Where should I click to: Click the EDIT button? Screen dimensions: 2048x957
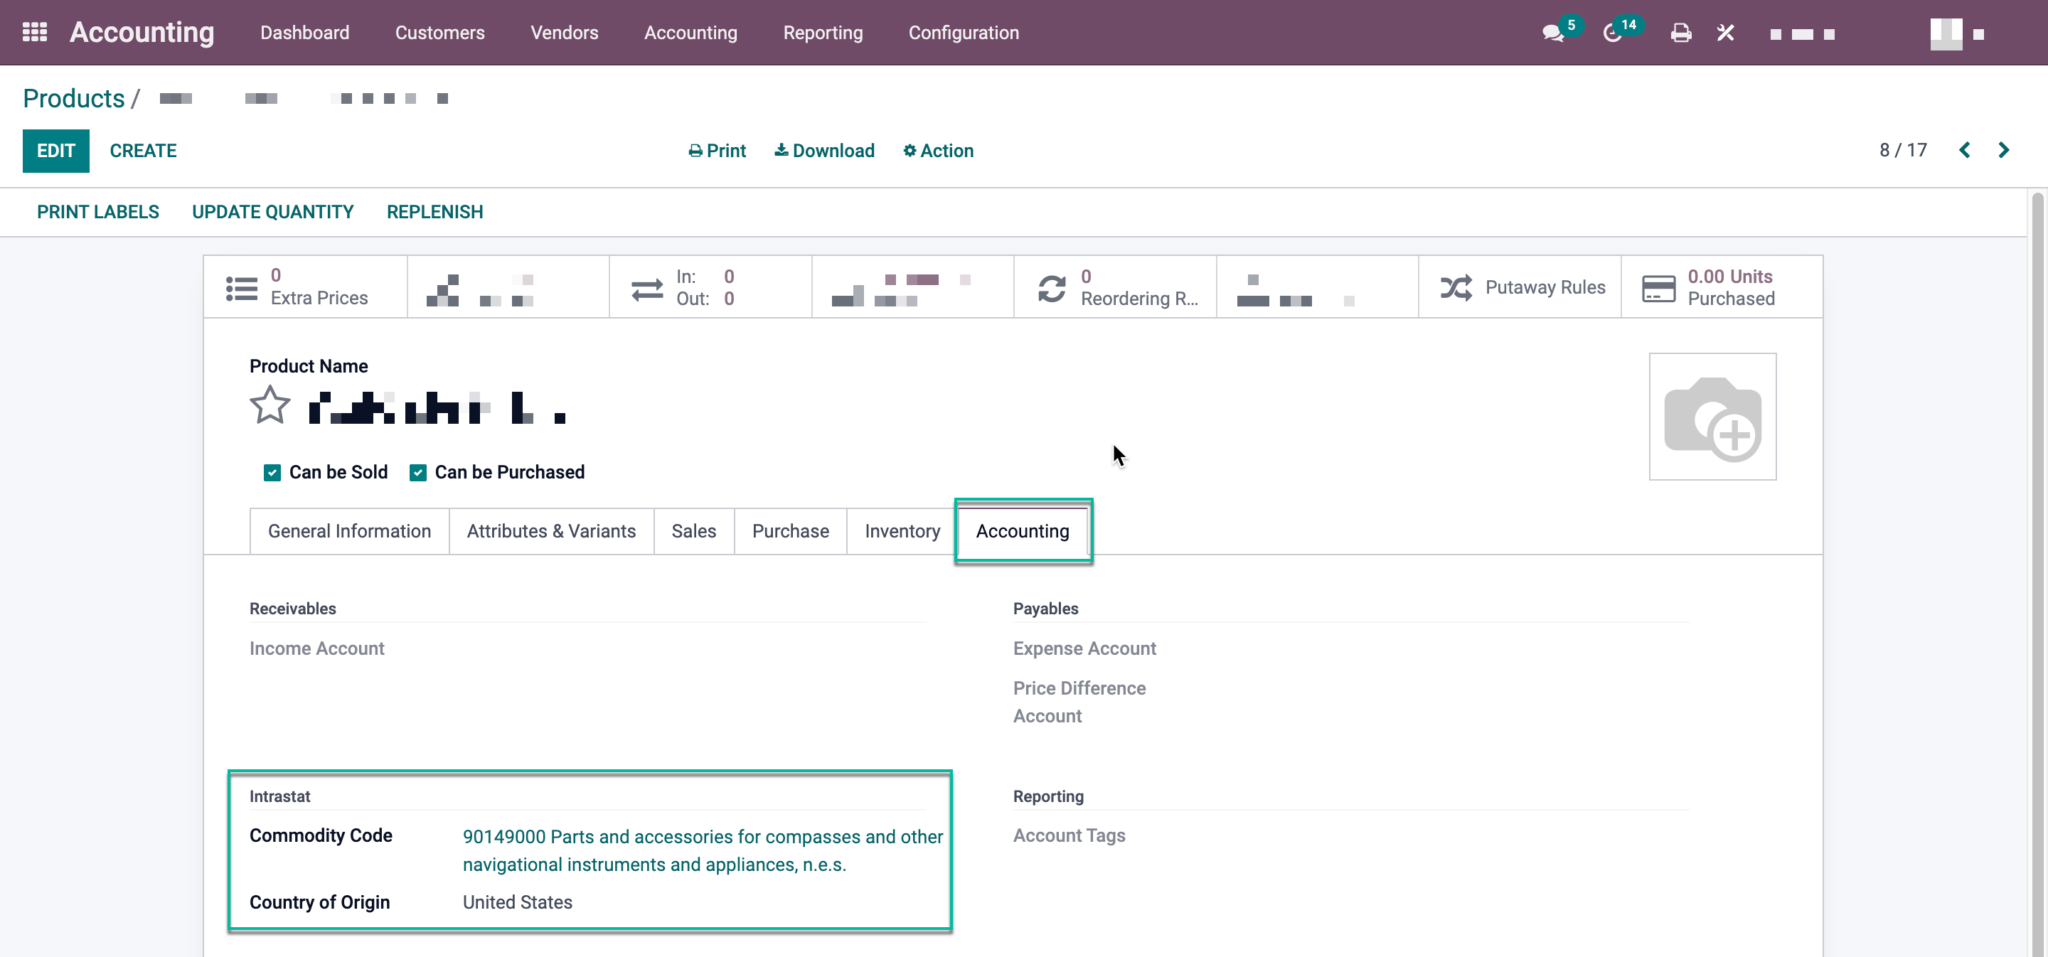click(x=55, y=150)
